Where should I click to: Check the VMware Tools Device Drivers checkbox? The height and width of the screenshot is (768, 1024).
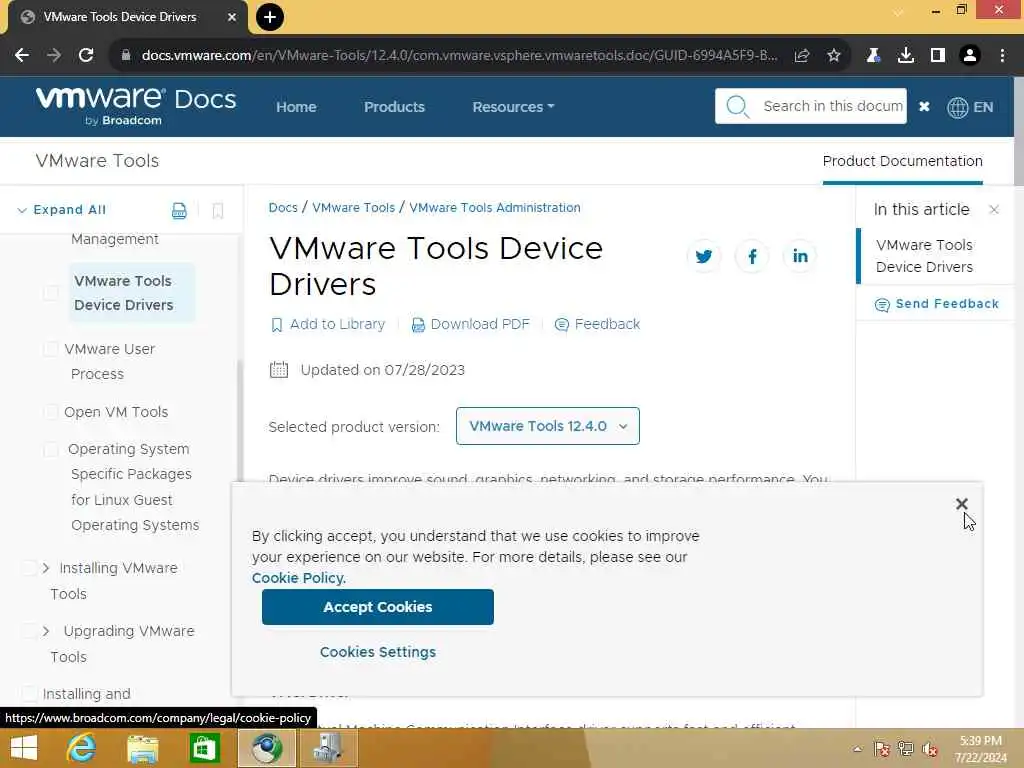(x=50, y=293)
